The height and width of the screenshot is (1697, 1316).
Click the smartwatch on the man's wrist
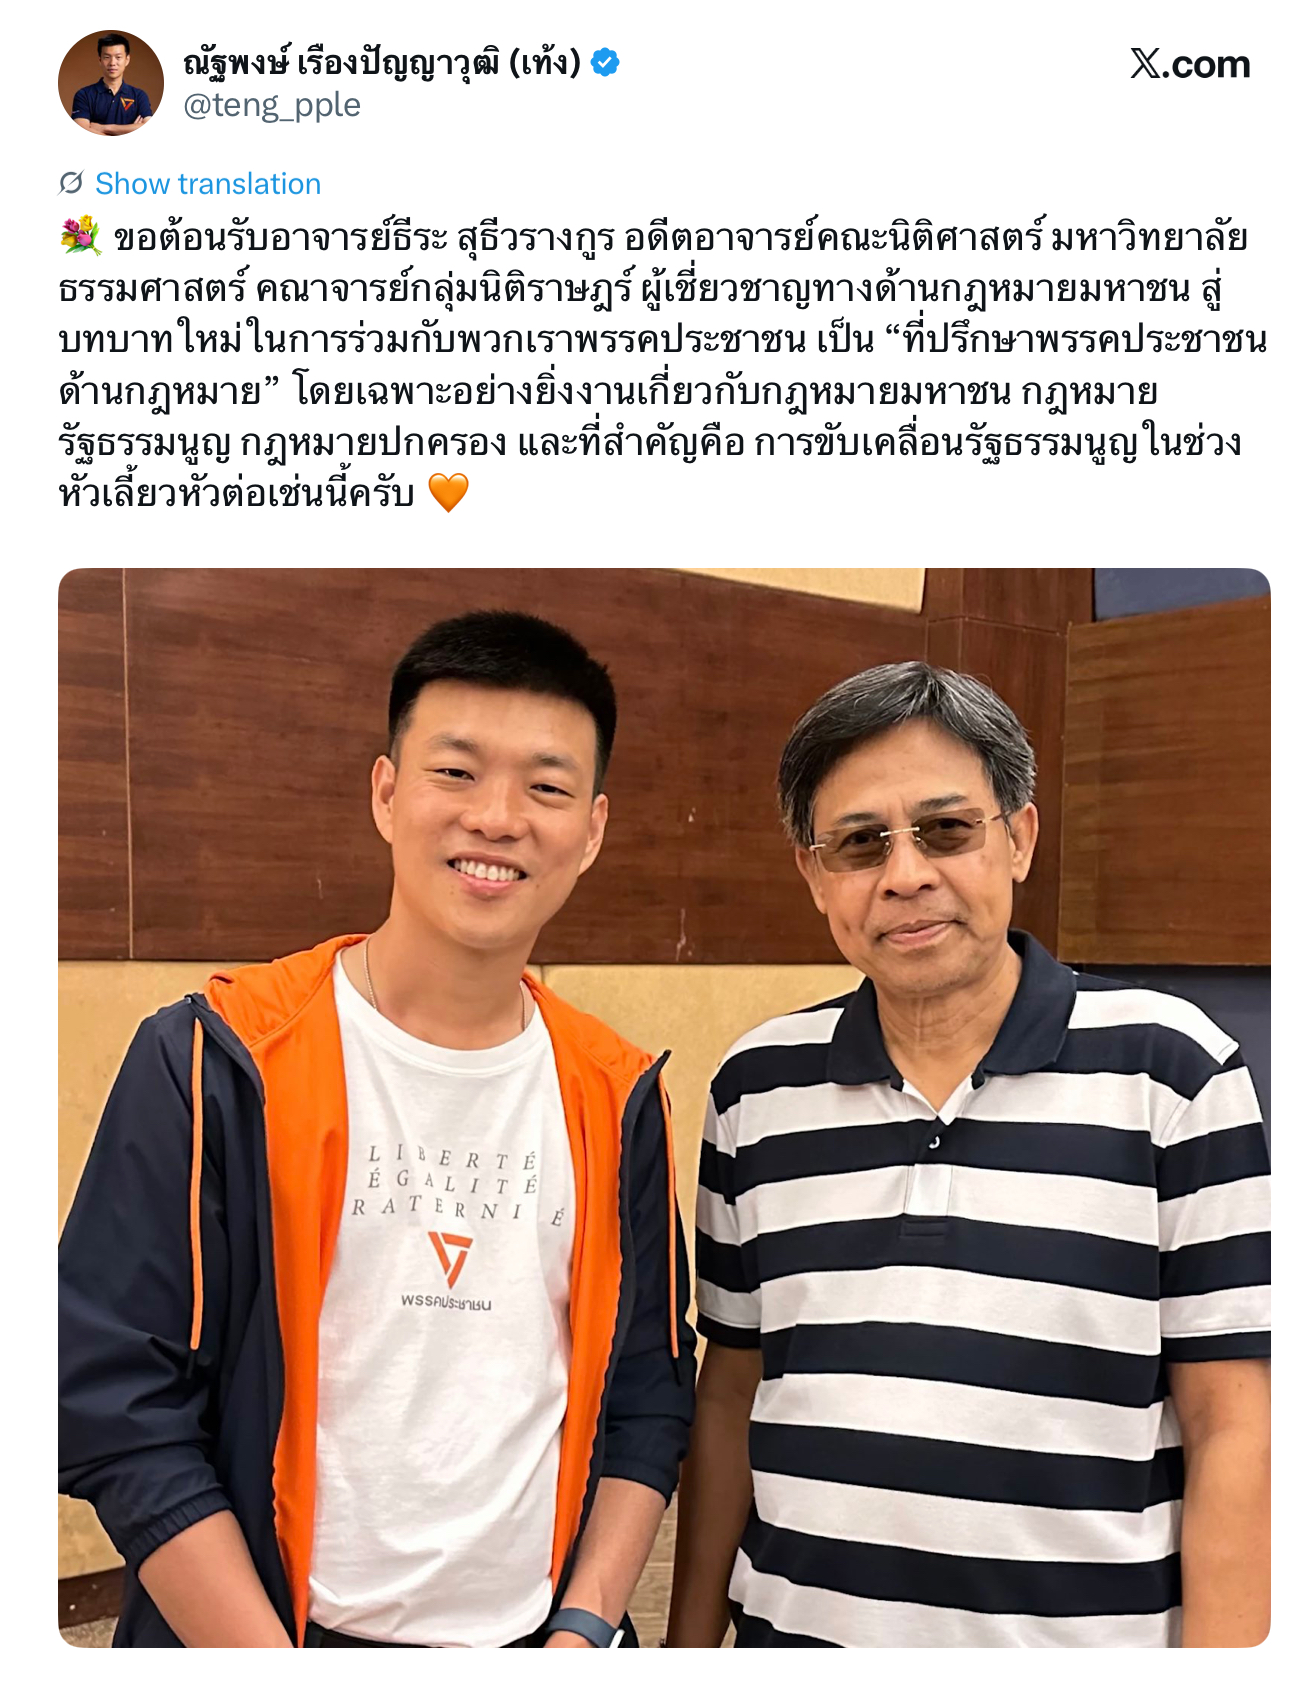click(x=583, y=1628)
